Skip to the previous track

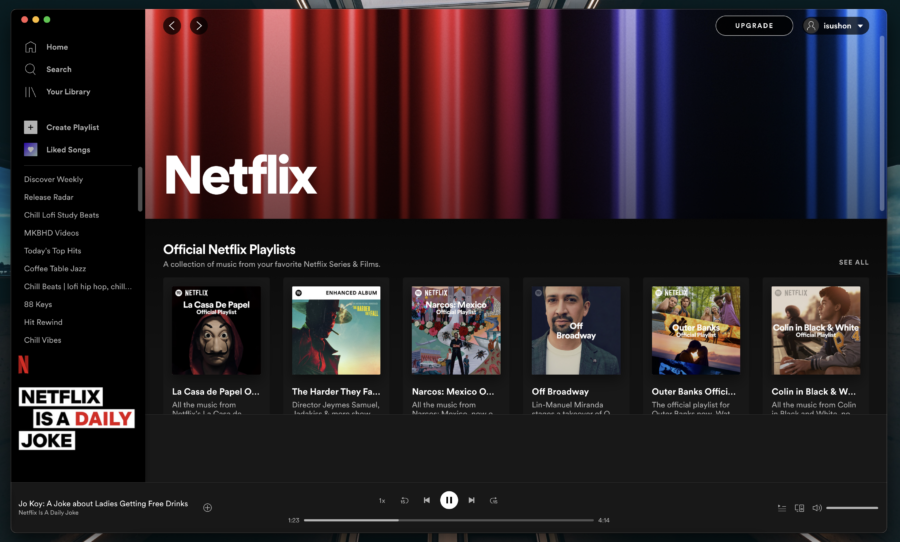(x=426, y=500)
